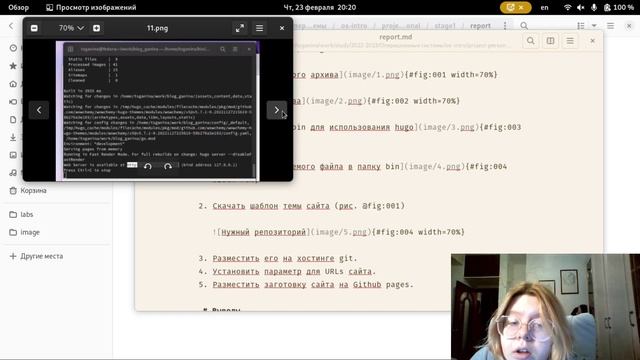The width and height of the screenshot is (640, 360).
Task: Close the report.md editor window
Action: pyautogui.click(x=593, y=41)
